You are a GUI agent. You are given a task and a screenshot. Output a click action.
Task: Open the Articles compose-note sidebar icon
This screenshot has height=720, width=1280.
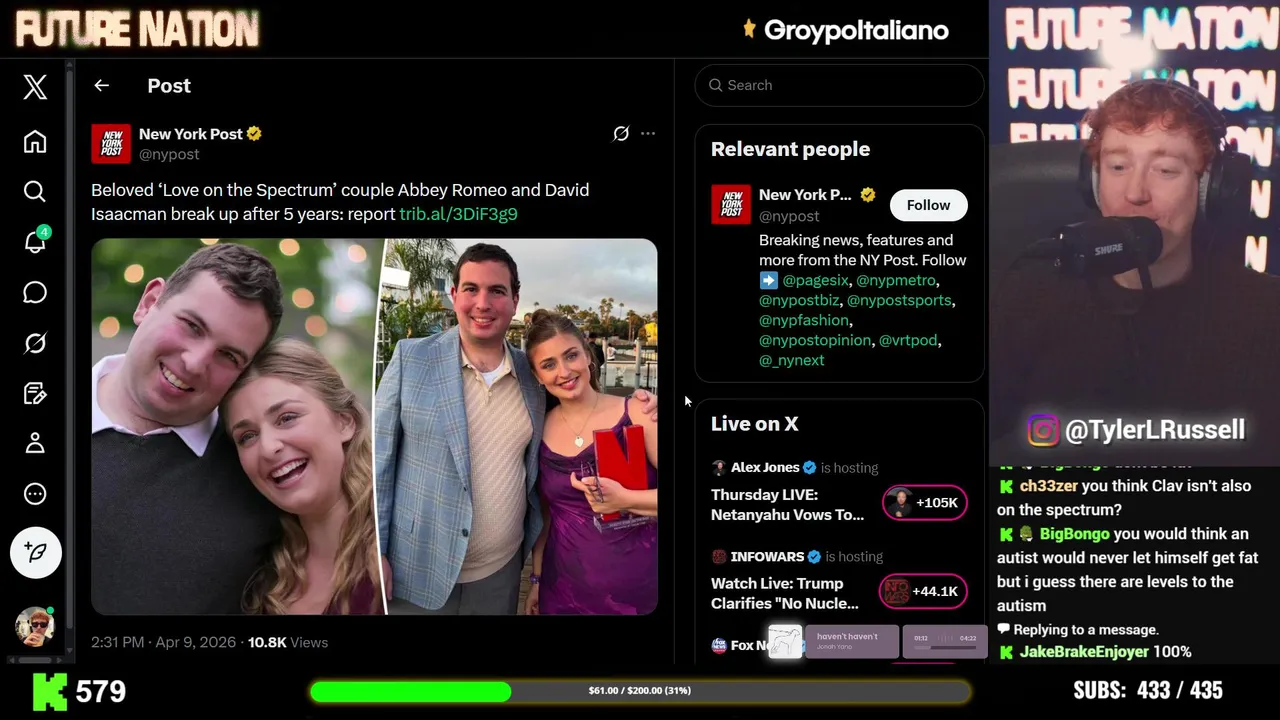pyautogui.click(x=35, y=393)
